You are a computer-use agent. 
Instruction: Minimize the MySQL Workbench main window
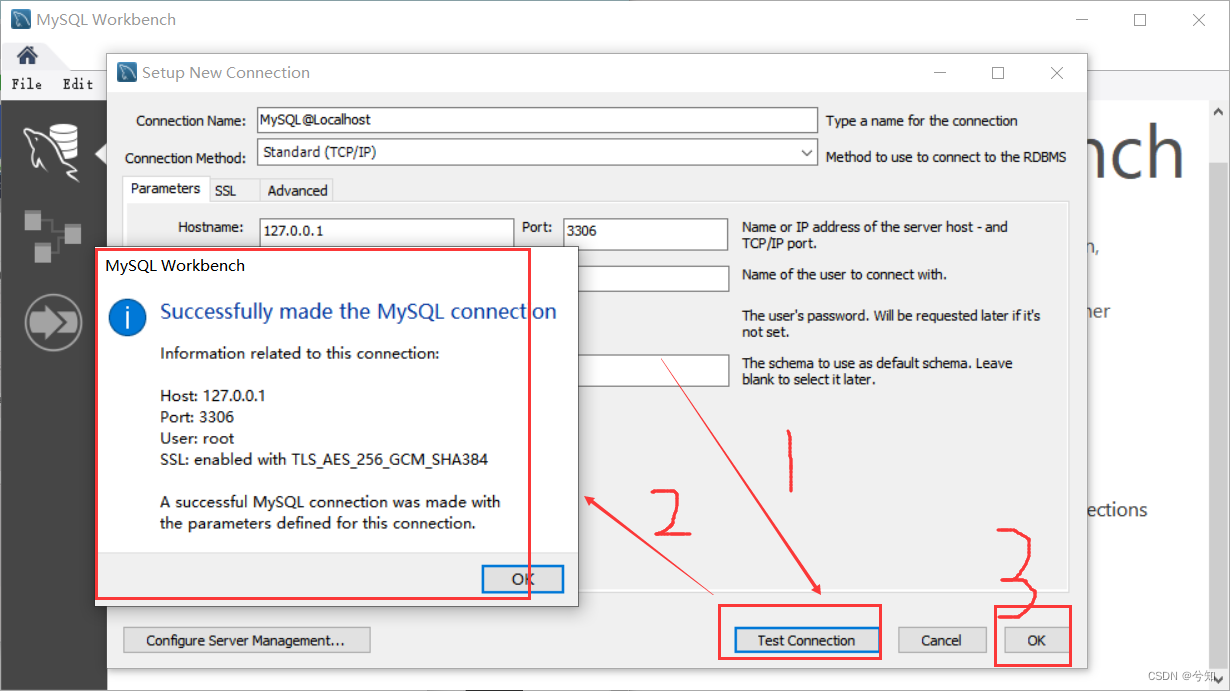pyautogui.click(x=1082, y=20)
